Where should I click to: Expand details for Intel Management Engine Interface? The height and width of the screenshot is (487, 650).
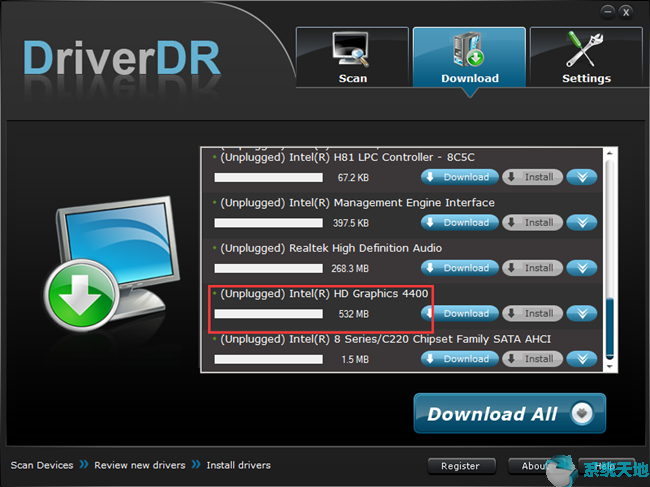tap(581, 223)
